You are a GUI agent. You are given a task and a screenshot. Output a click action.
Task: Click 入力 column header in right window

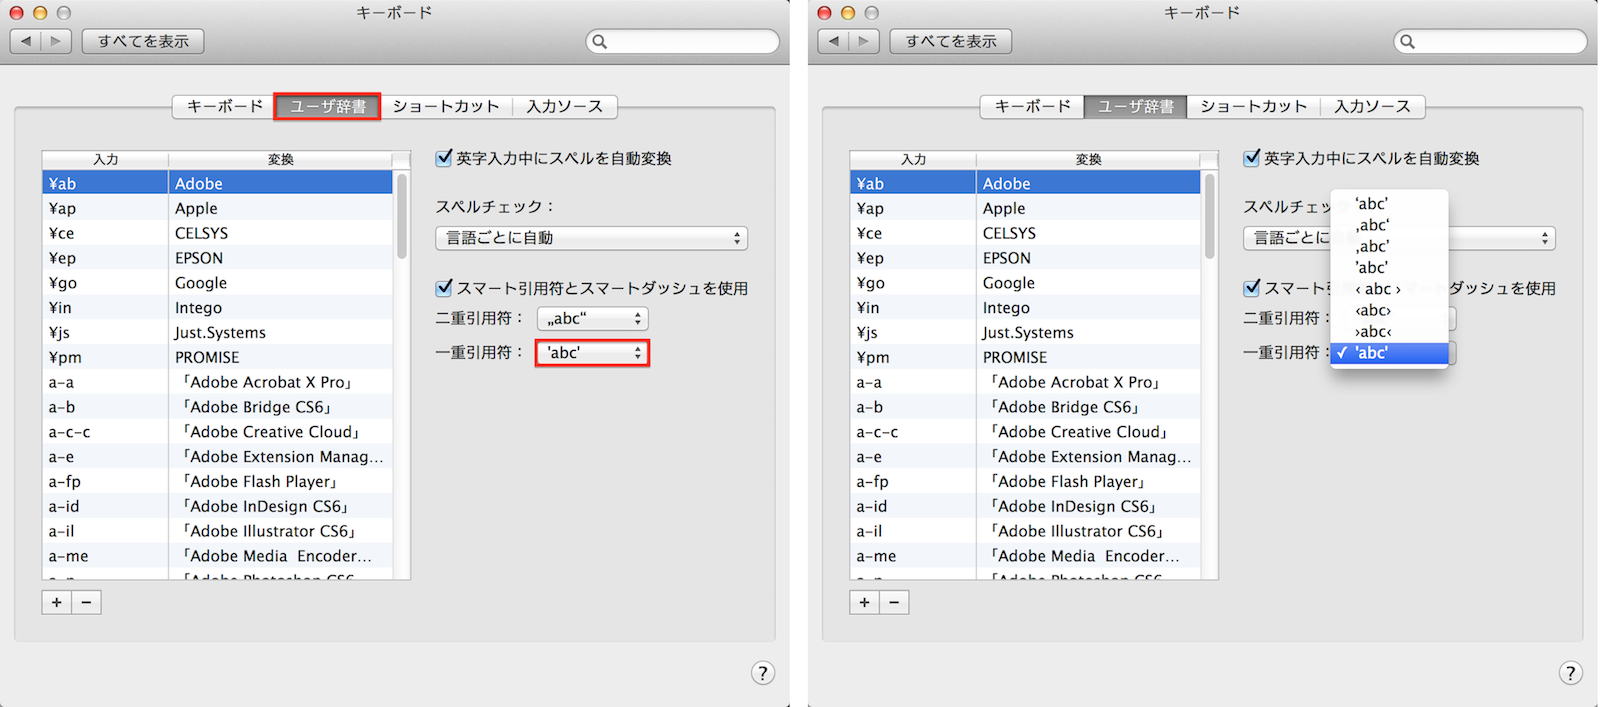pyautogui.click(x=913, y=160)
